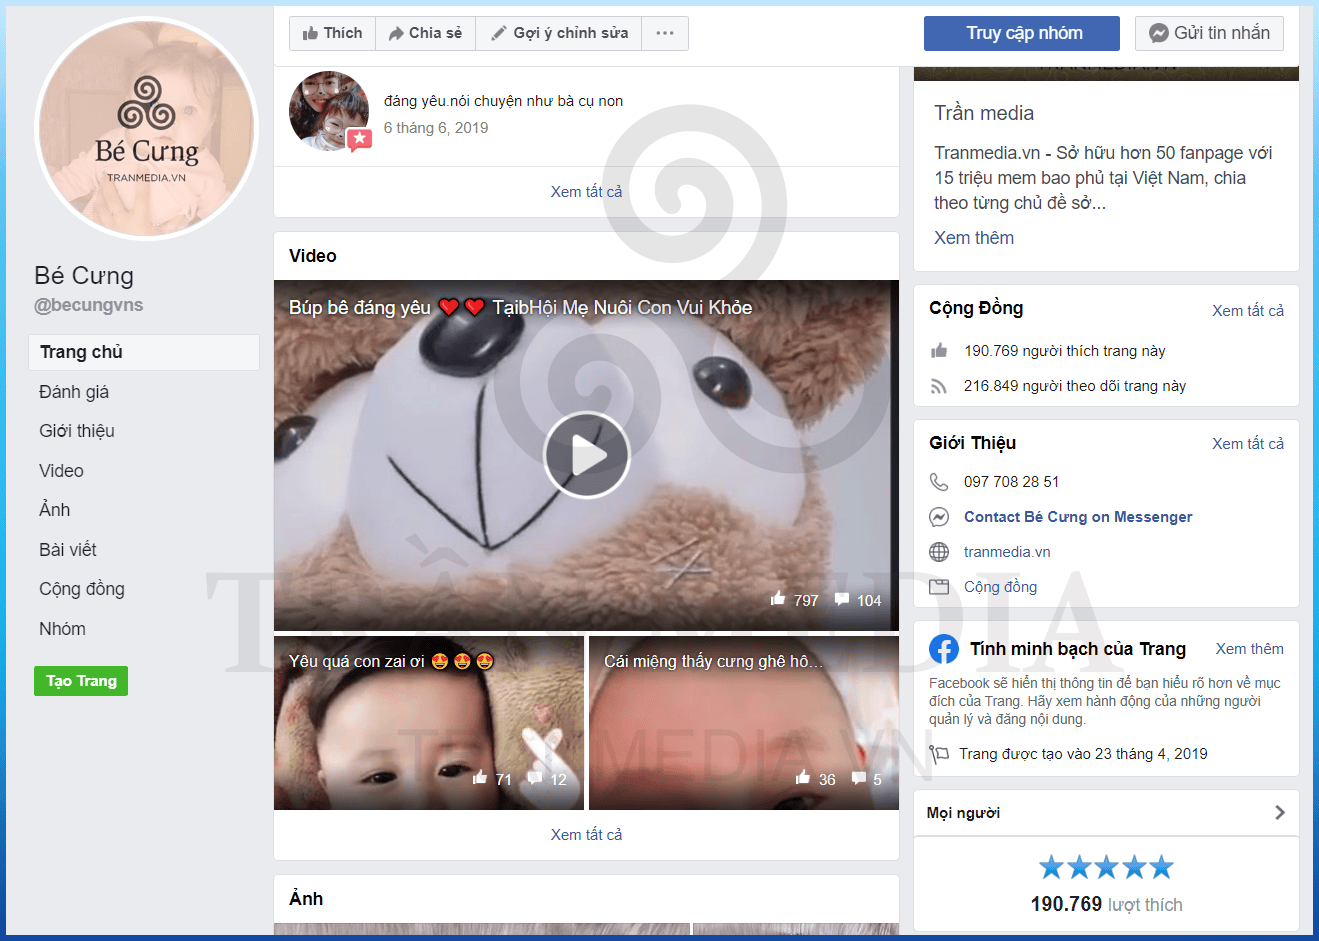Image resolution: width=1319 pixels, height=941 pixels.
Task: Click reviewer avatar beside the 6 tháng 6 review
Action: pos(329,111)
